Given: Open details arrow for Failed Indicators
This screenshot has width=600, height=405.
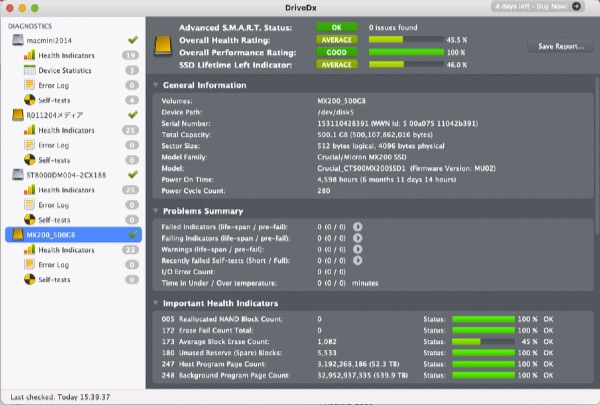Looking at the screenshot, I should pyautogui.click(x=357, y=227).
